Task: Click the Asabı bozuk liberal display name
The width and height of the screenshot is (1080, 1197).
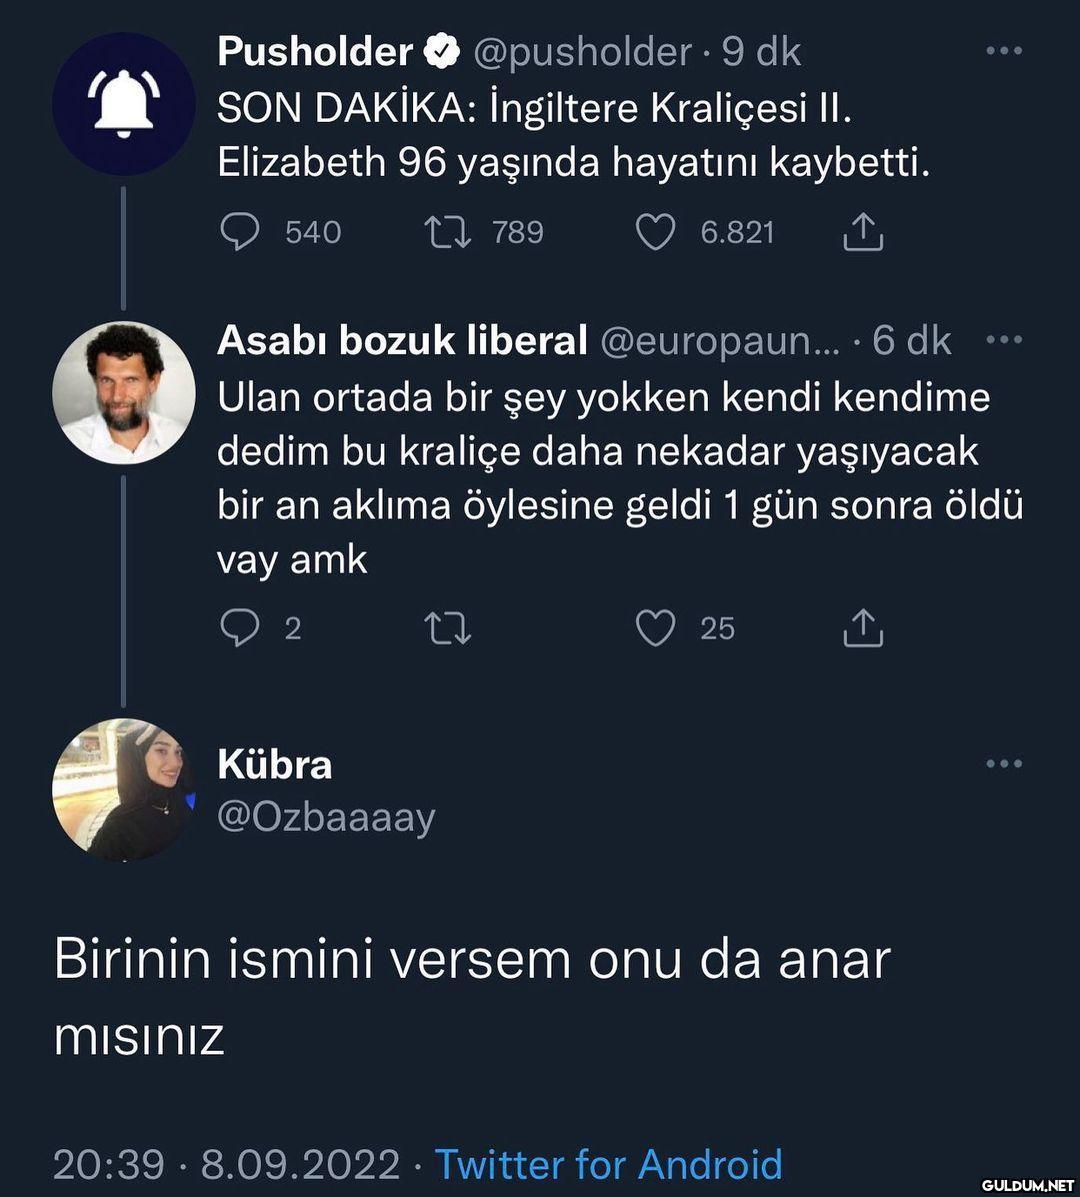Action: point(402,341)
